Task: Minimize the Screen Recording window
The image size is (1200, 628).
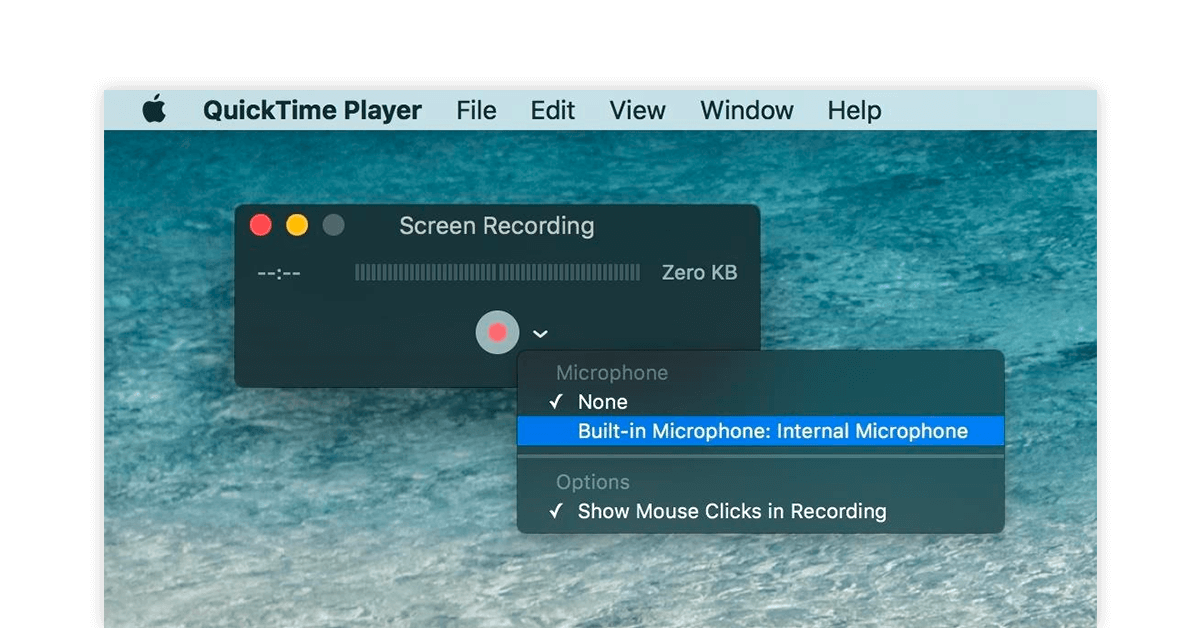Action: (x=297, y=225)
